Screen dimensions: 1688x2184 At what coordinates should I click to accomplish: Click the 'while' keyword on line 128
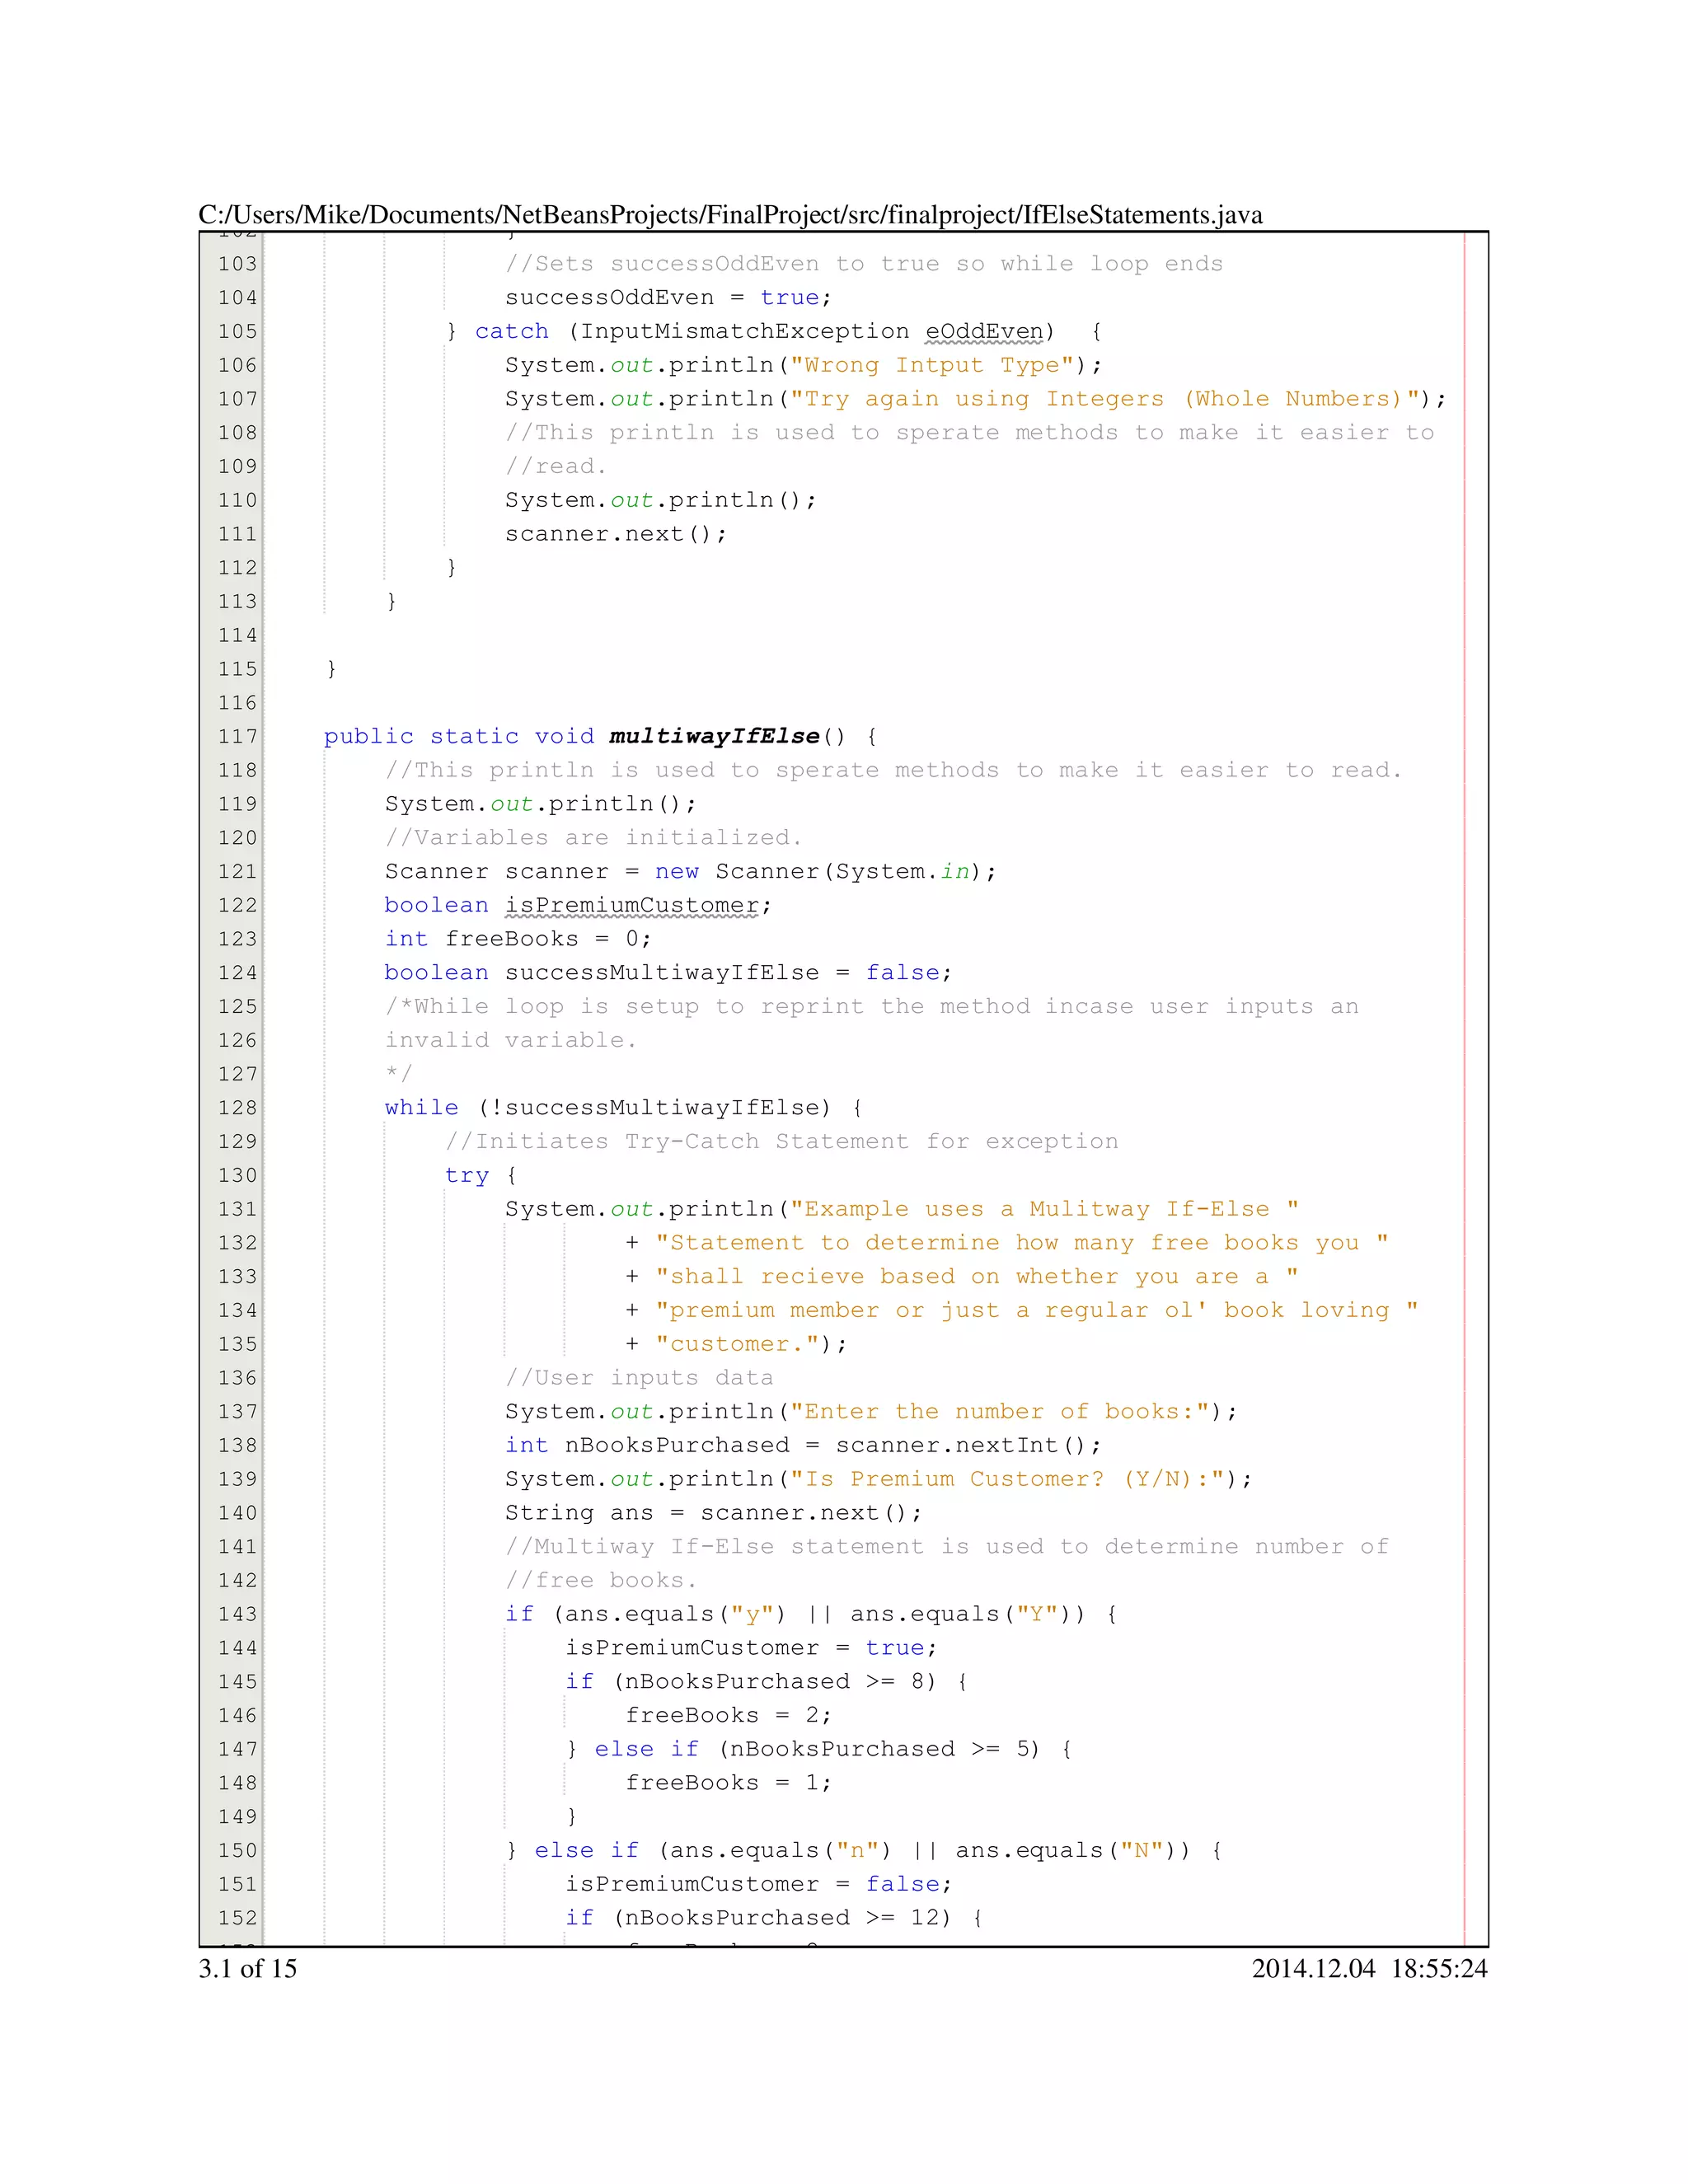click(x=421, y=1108)
